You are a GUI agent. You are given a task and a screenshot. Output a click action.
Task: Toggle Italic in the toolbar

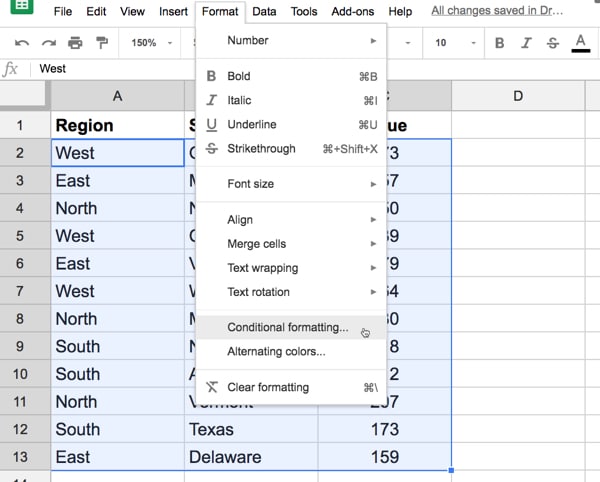pos(527,43)
